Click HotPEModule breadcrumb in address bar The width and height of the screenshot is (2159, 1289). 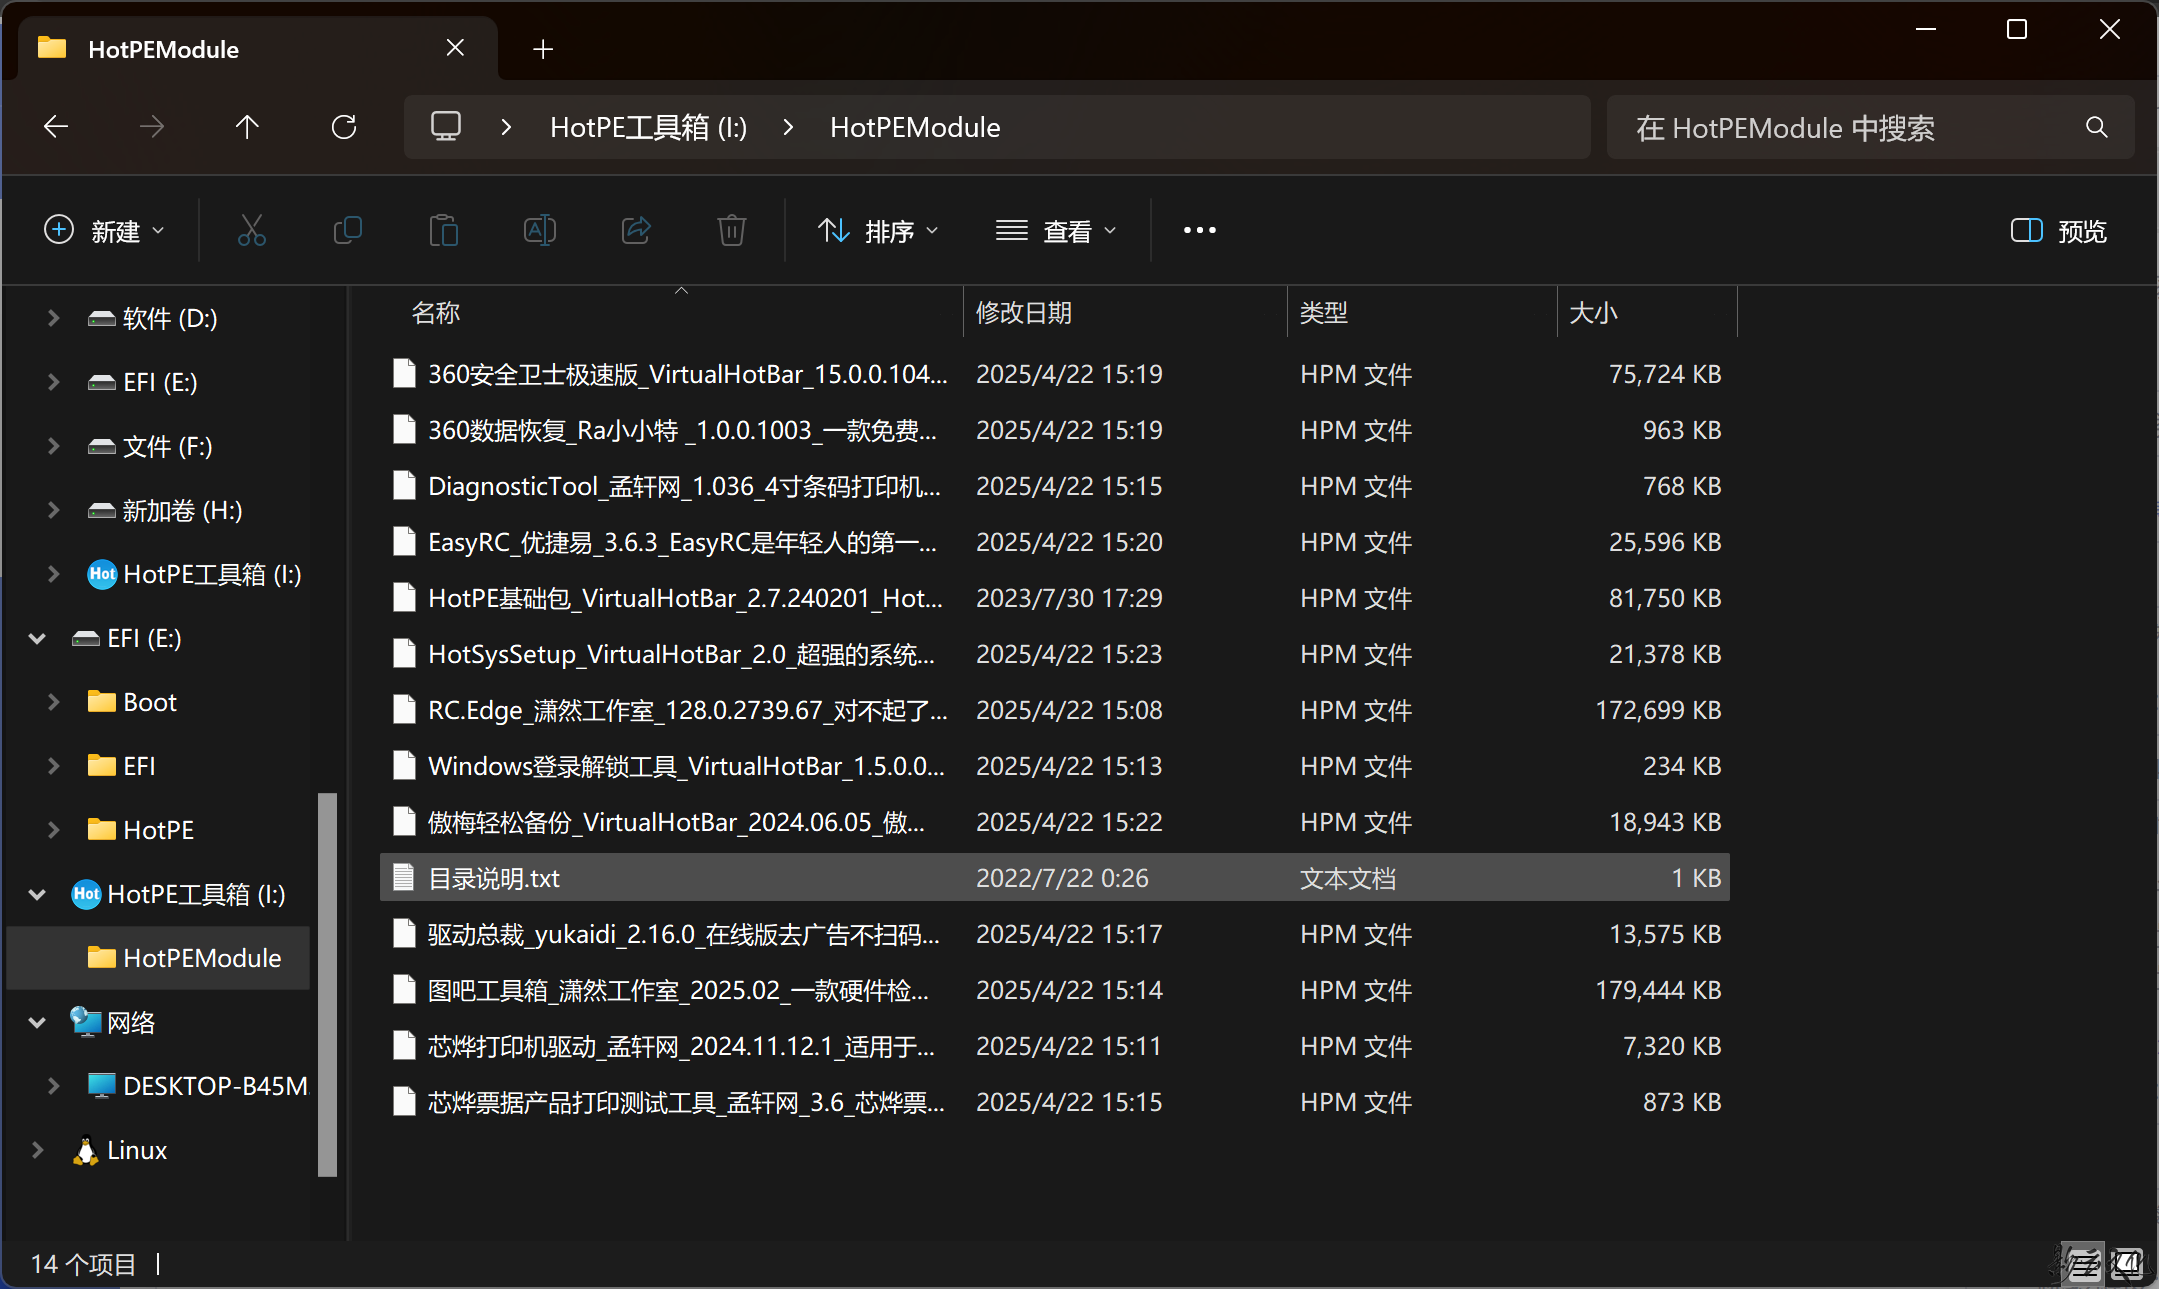(x=915, y=127)
